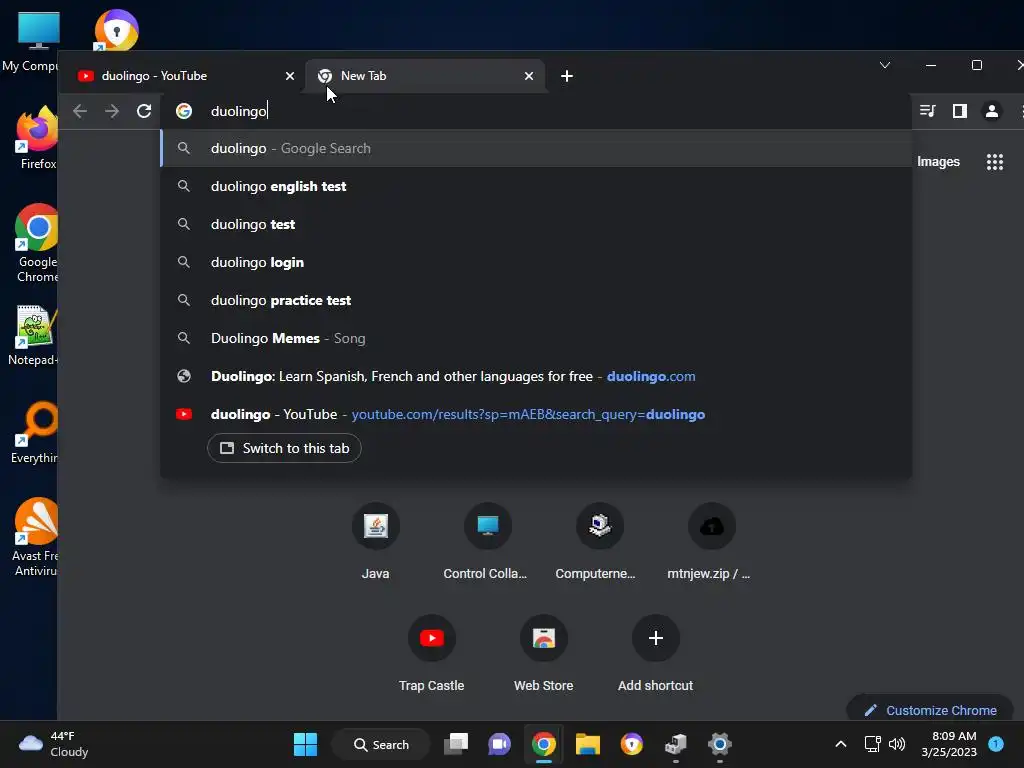Open the media control queue icon

pyautogui.click(x=927, y=111)
